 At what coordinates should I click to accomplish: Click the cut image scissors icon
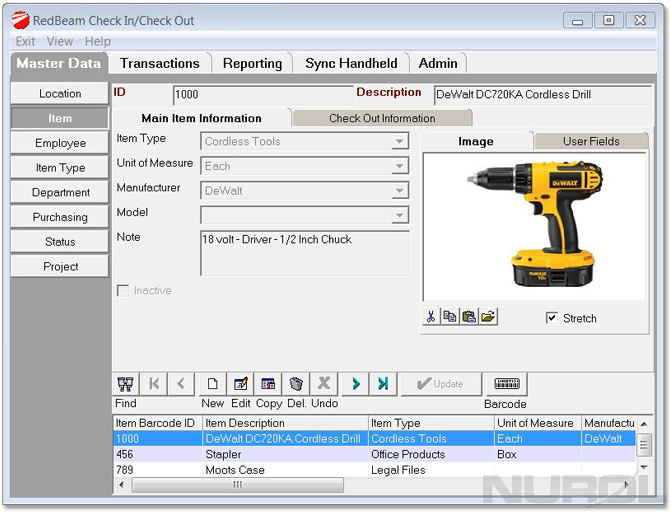point(431,317)
